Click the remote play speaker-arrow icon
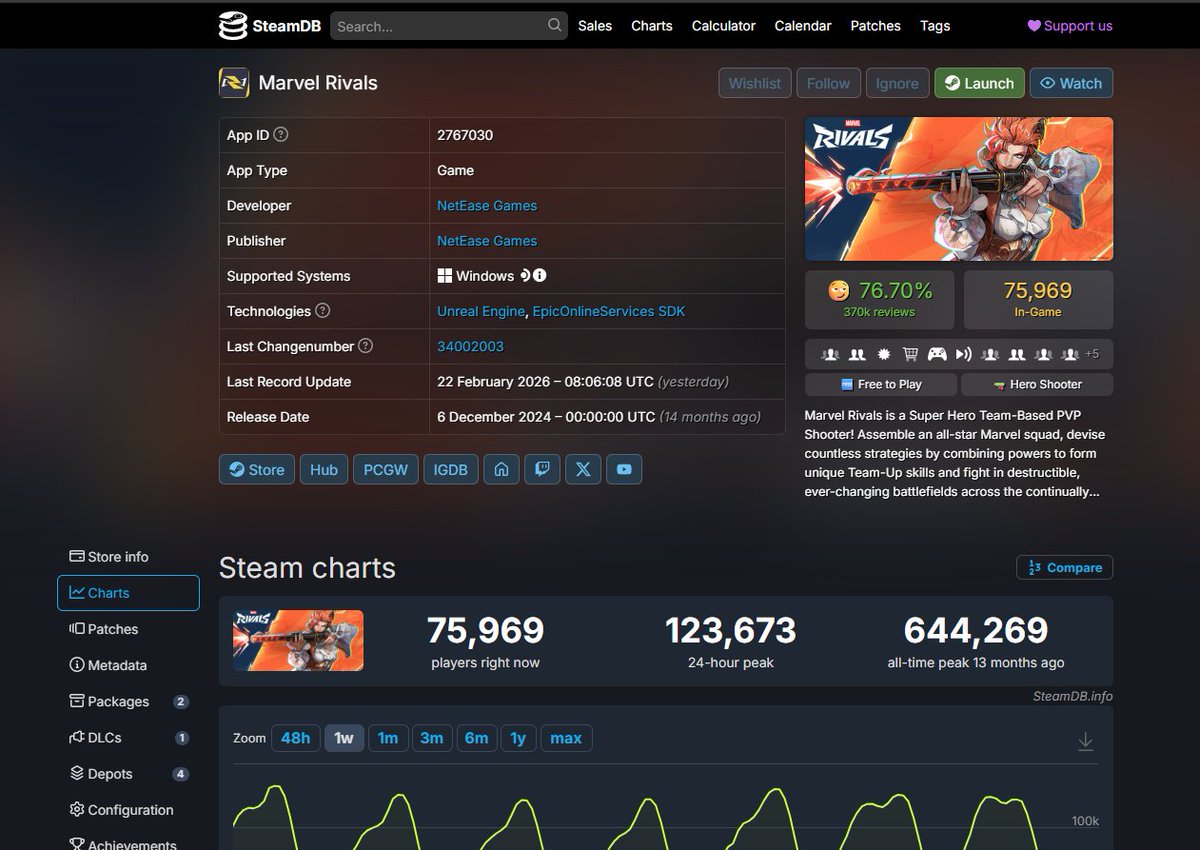Image resolution: width=1200 pixels, height=850 pixels. click(963, 354)
